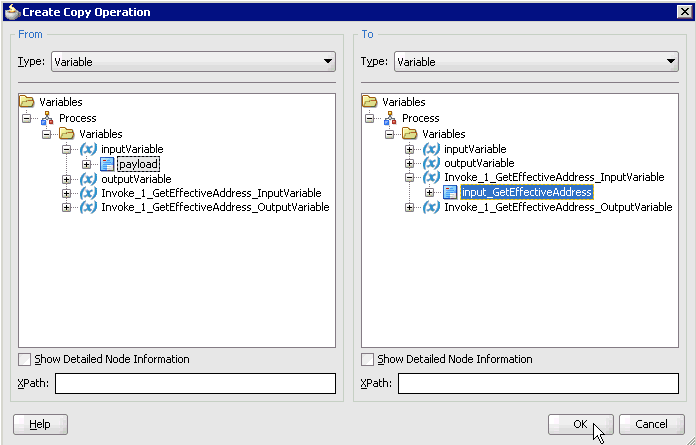
Task: Select root Variables label in From tree
Action: pyautogui.click(x=61, y=102)
